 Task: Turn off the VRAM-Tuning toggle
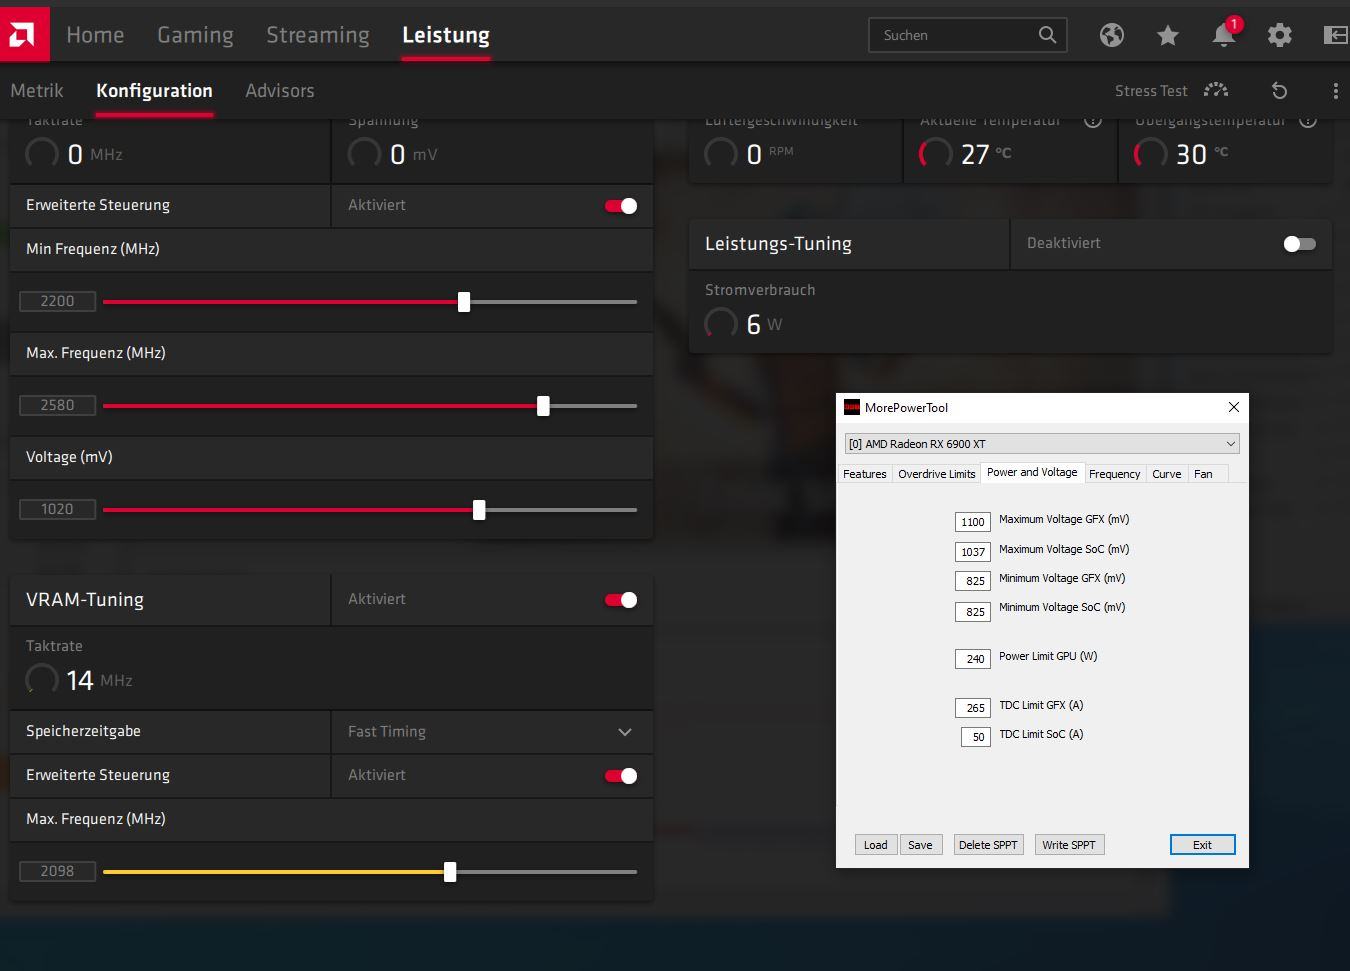tap(621, 600)
